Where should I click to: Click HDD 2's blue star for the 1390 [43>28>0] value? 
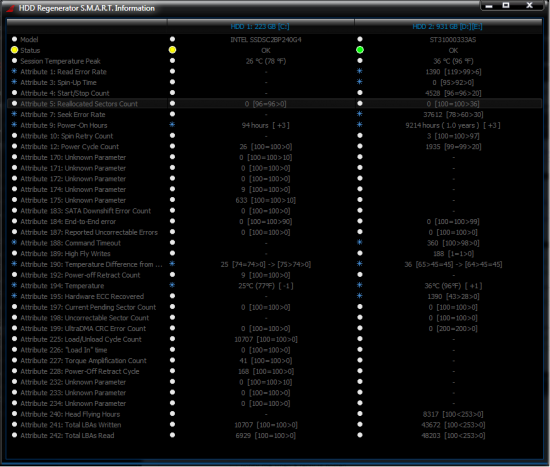360,296
